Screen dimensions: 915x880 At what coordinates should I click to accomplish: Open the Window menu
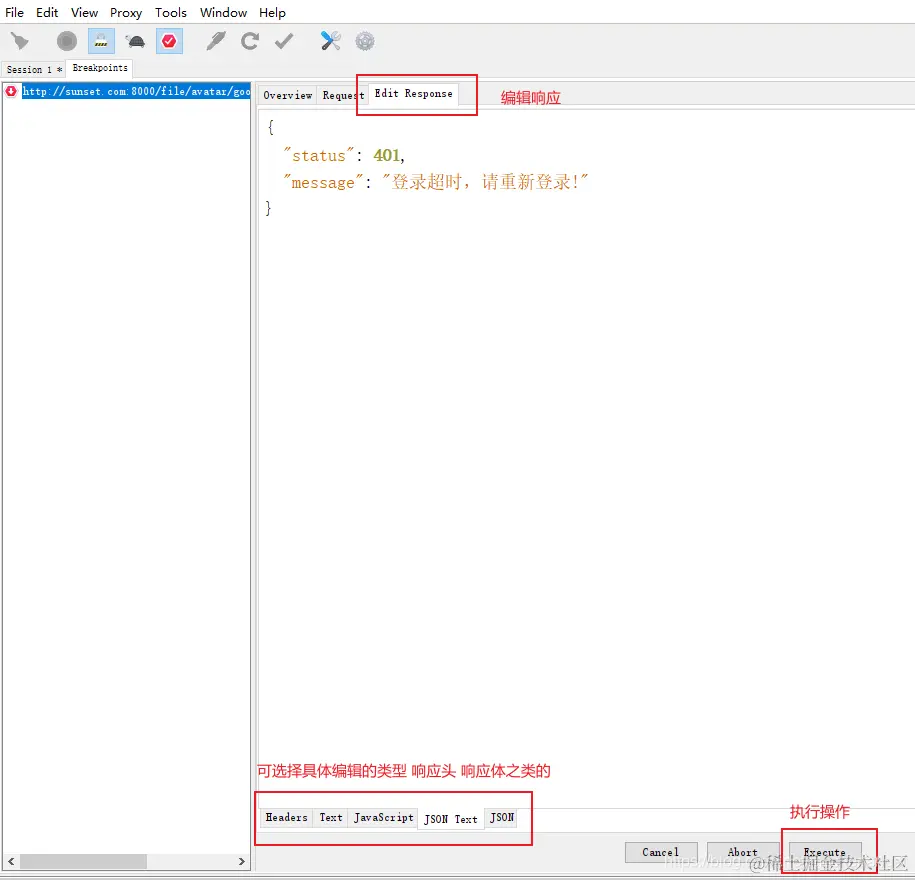coord(223,12)
